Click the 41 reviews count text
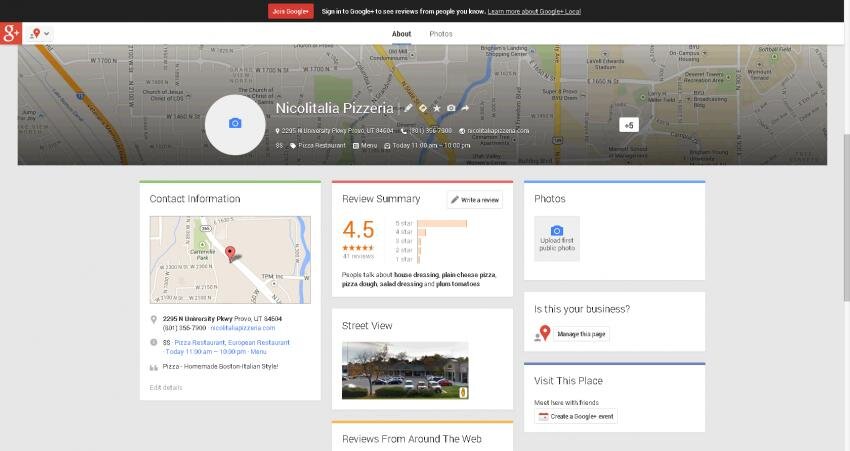Viewport: 850px width, 451px height. coord(358,256)
